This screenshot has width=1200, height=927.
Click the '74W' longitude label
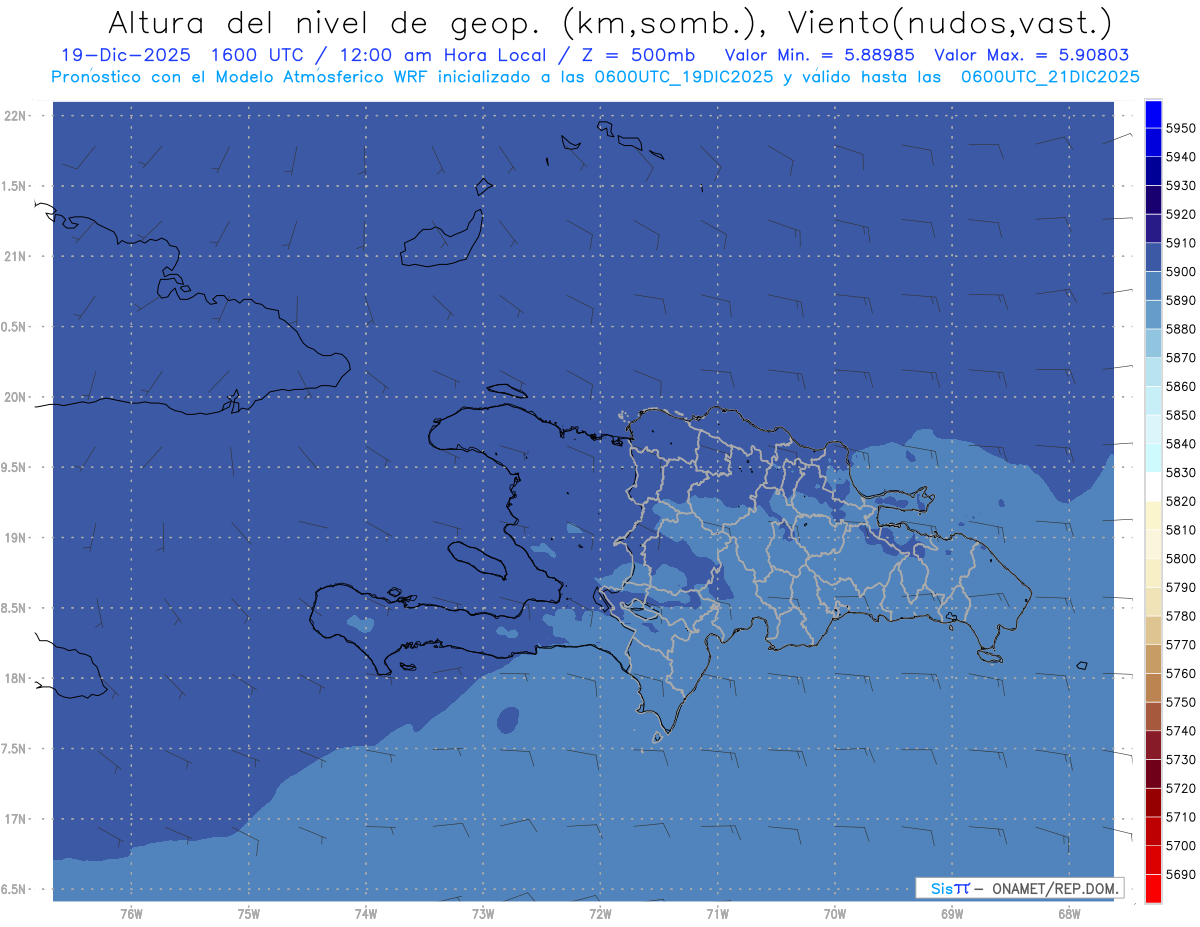(x=366, y=913)
